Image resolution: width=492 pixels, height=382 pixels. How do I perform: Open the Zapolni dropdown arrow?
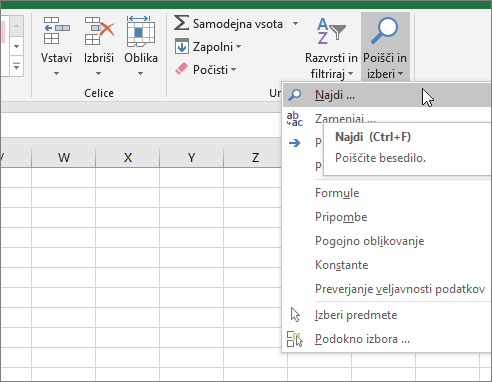click(239, 47)
